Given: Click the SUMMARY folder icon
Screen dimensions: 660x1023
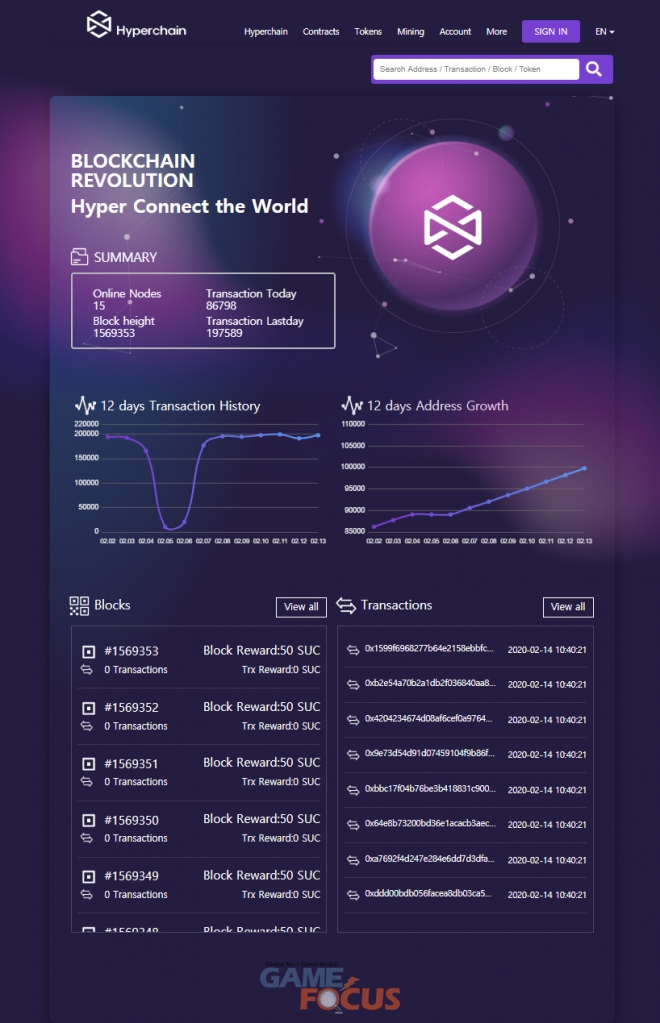Looking at the screenshot, I should (79, 257).
